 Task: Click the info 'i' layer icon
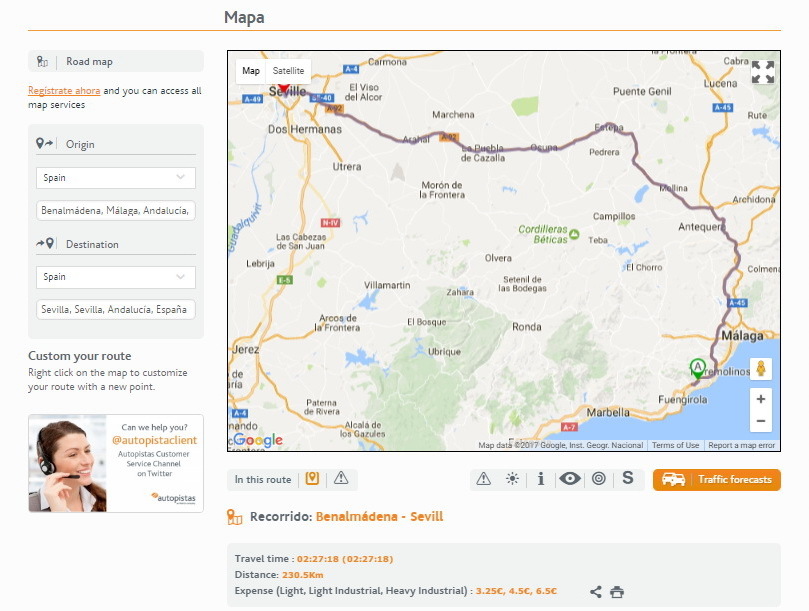541,479
